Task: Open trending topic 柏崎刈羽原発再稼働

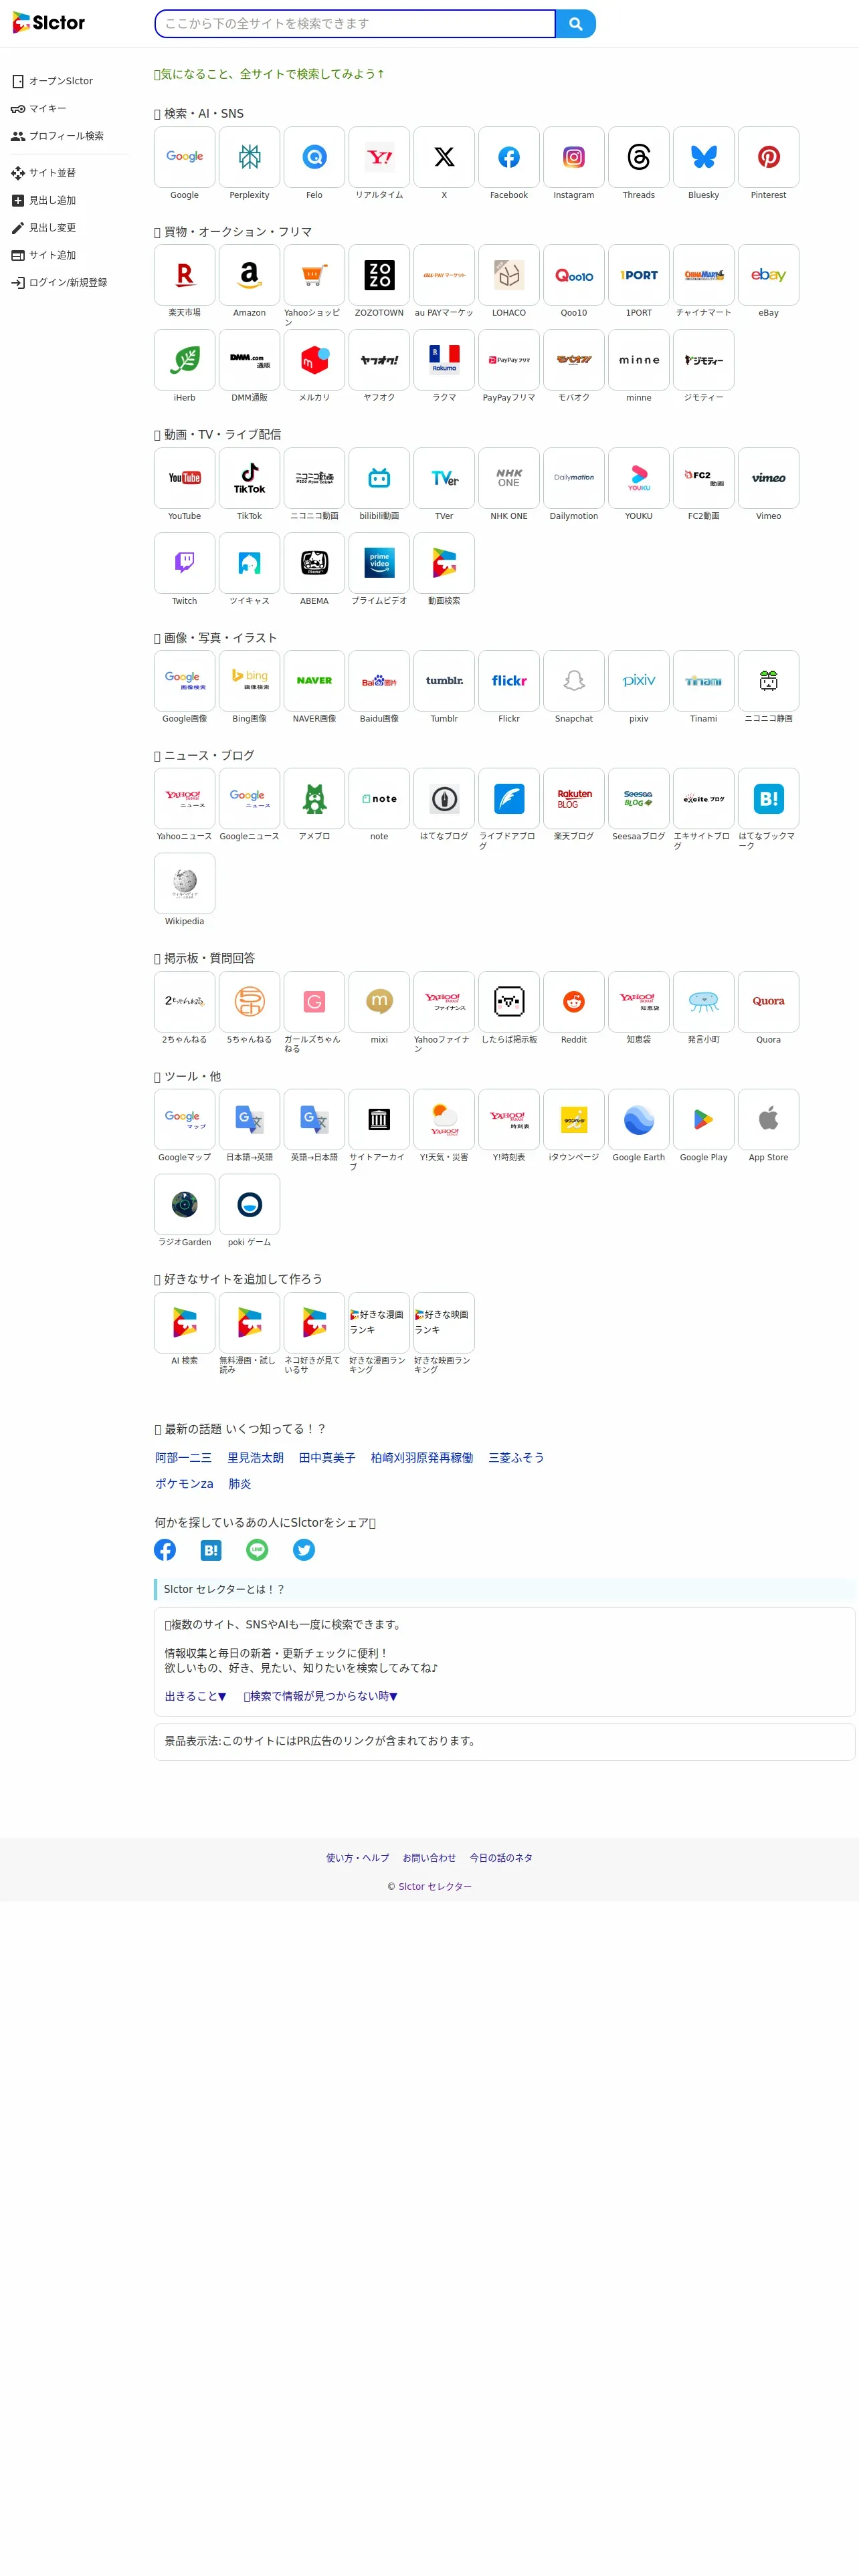Action: pyautogui.click(x=422, y=1458)
